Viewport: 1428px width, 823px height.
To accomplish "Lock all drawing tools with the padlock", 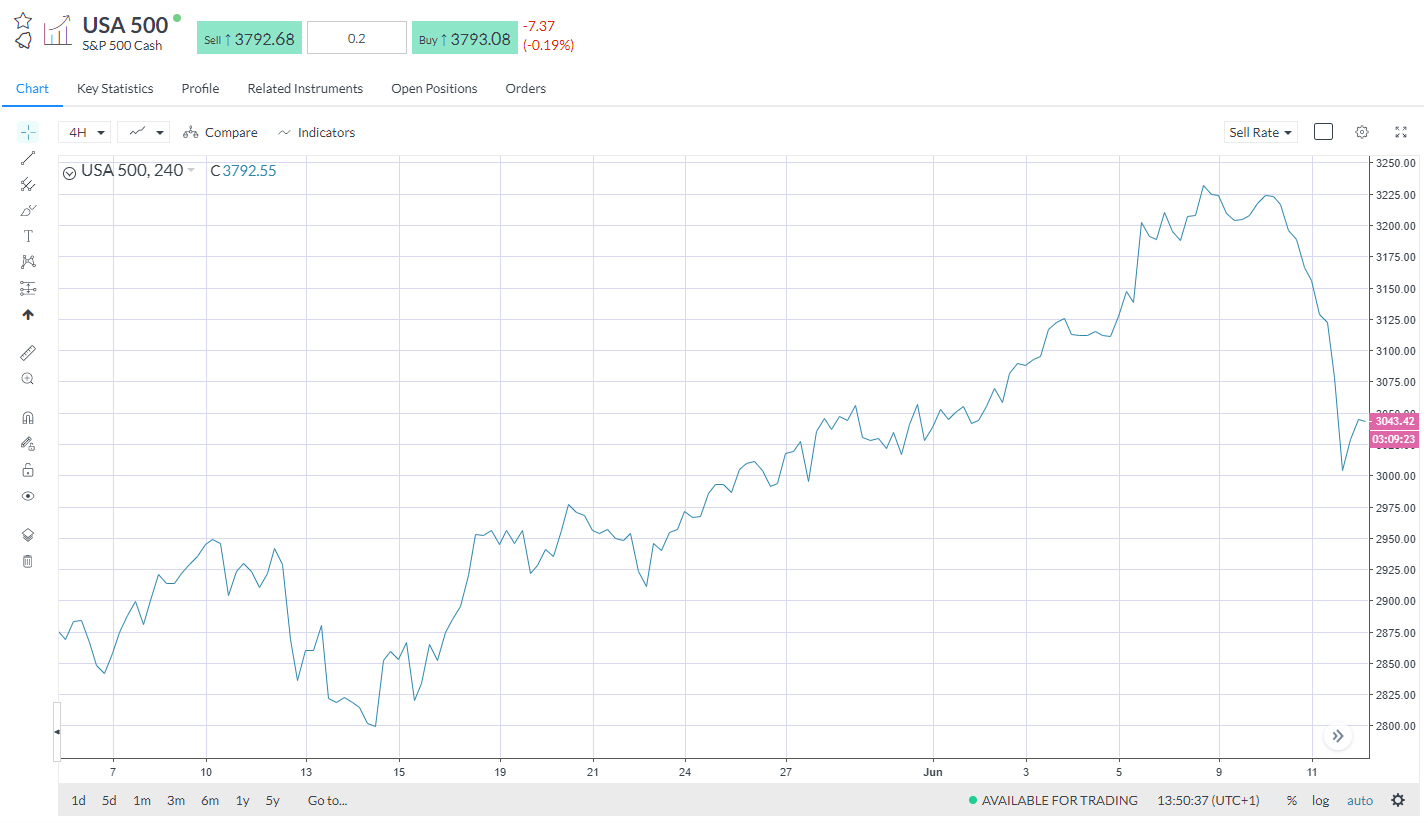I will [x=27, y=469].
